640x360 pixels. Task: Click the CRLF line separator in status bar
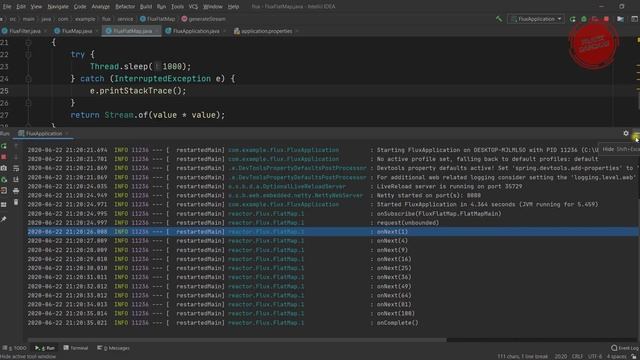[577, 356]
